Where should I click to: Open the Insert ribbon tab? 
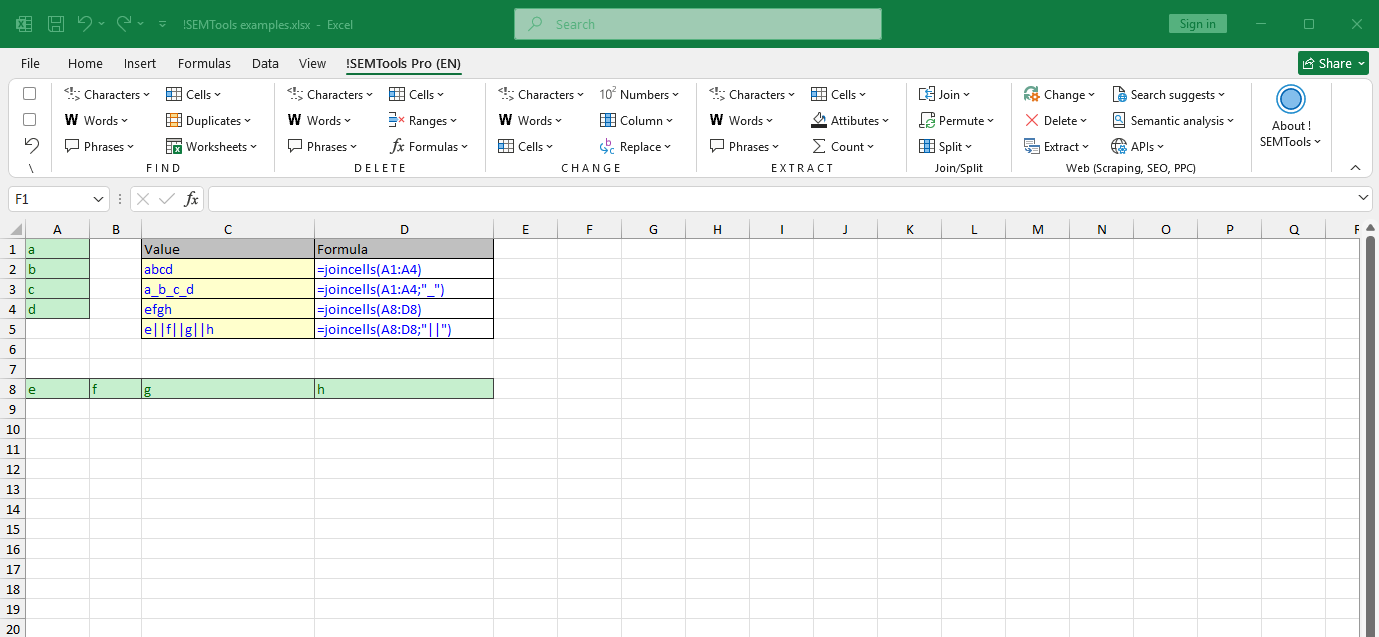point(139,63)
